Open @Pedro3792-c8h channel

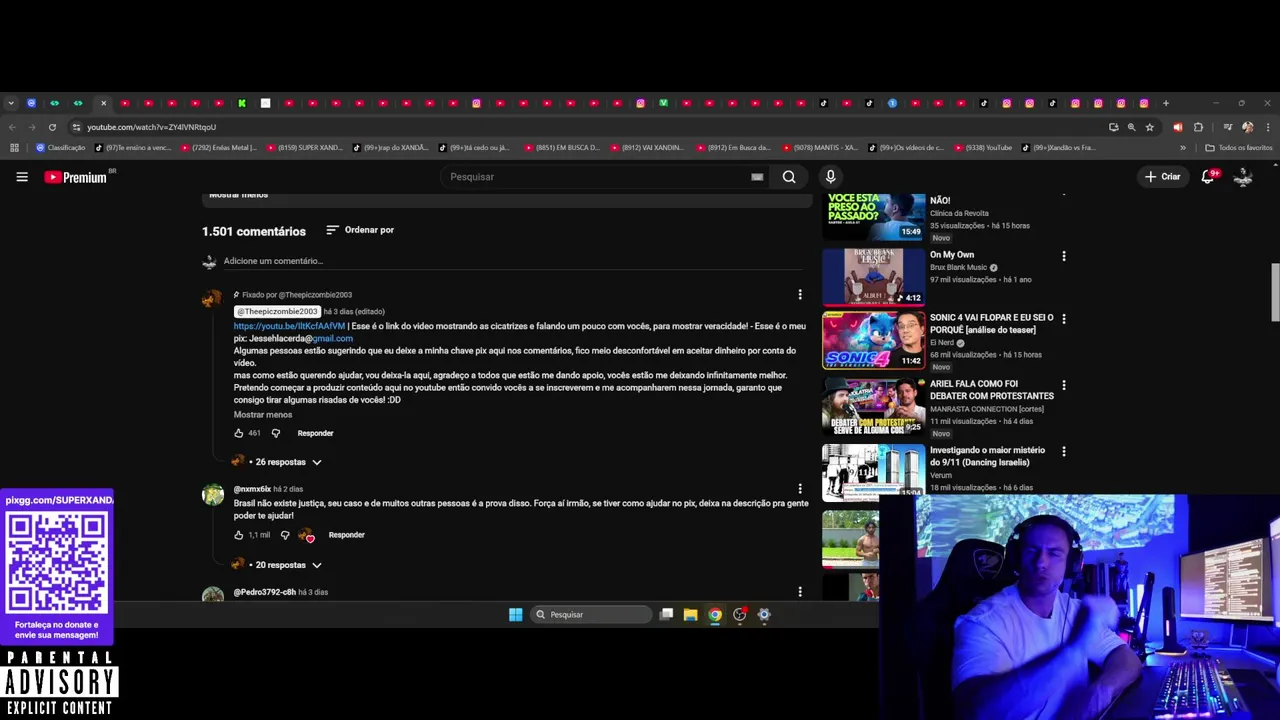[x=265, y=592]
